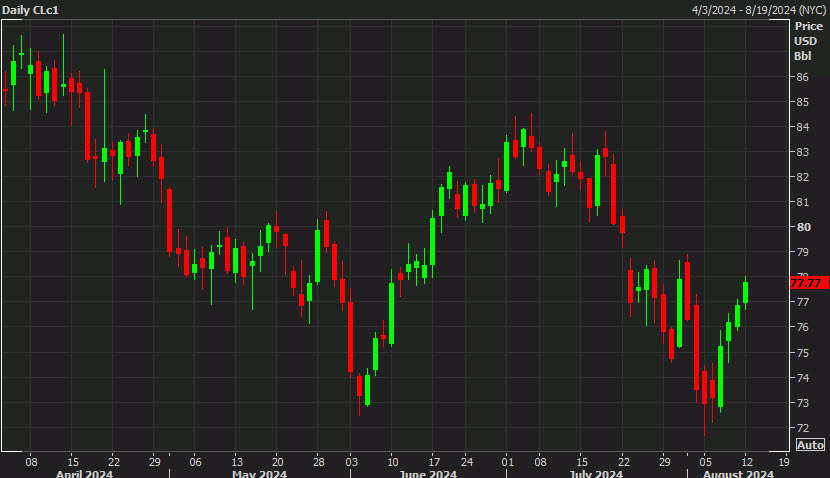
Task: Select the 82 price axis label
Action: 802,177
